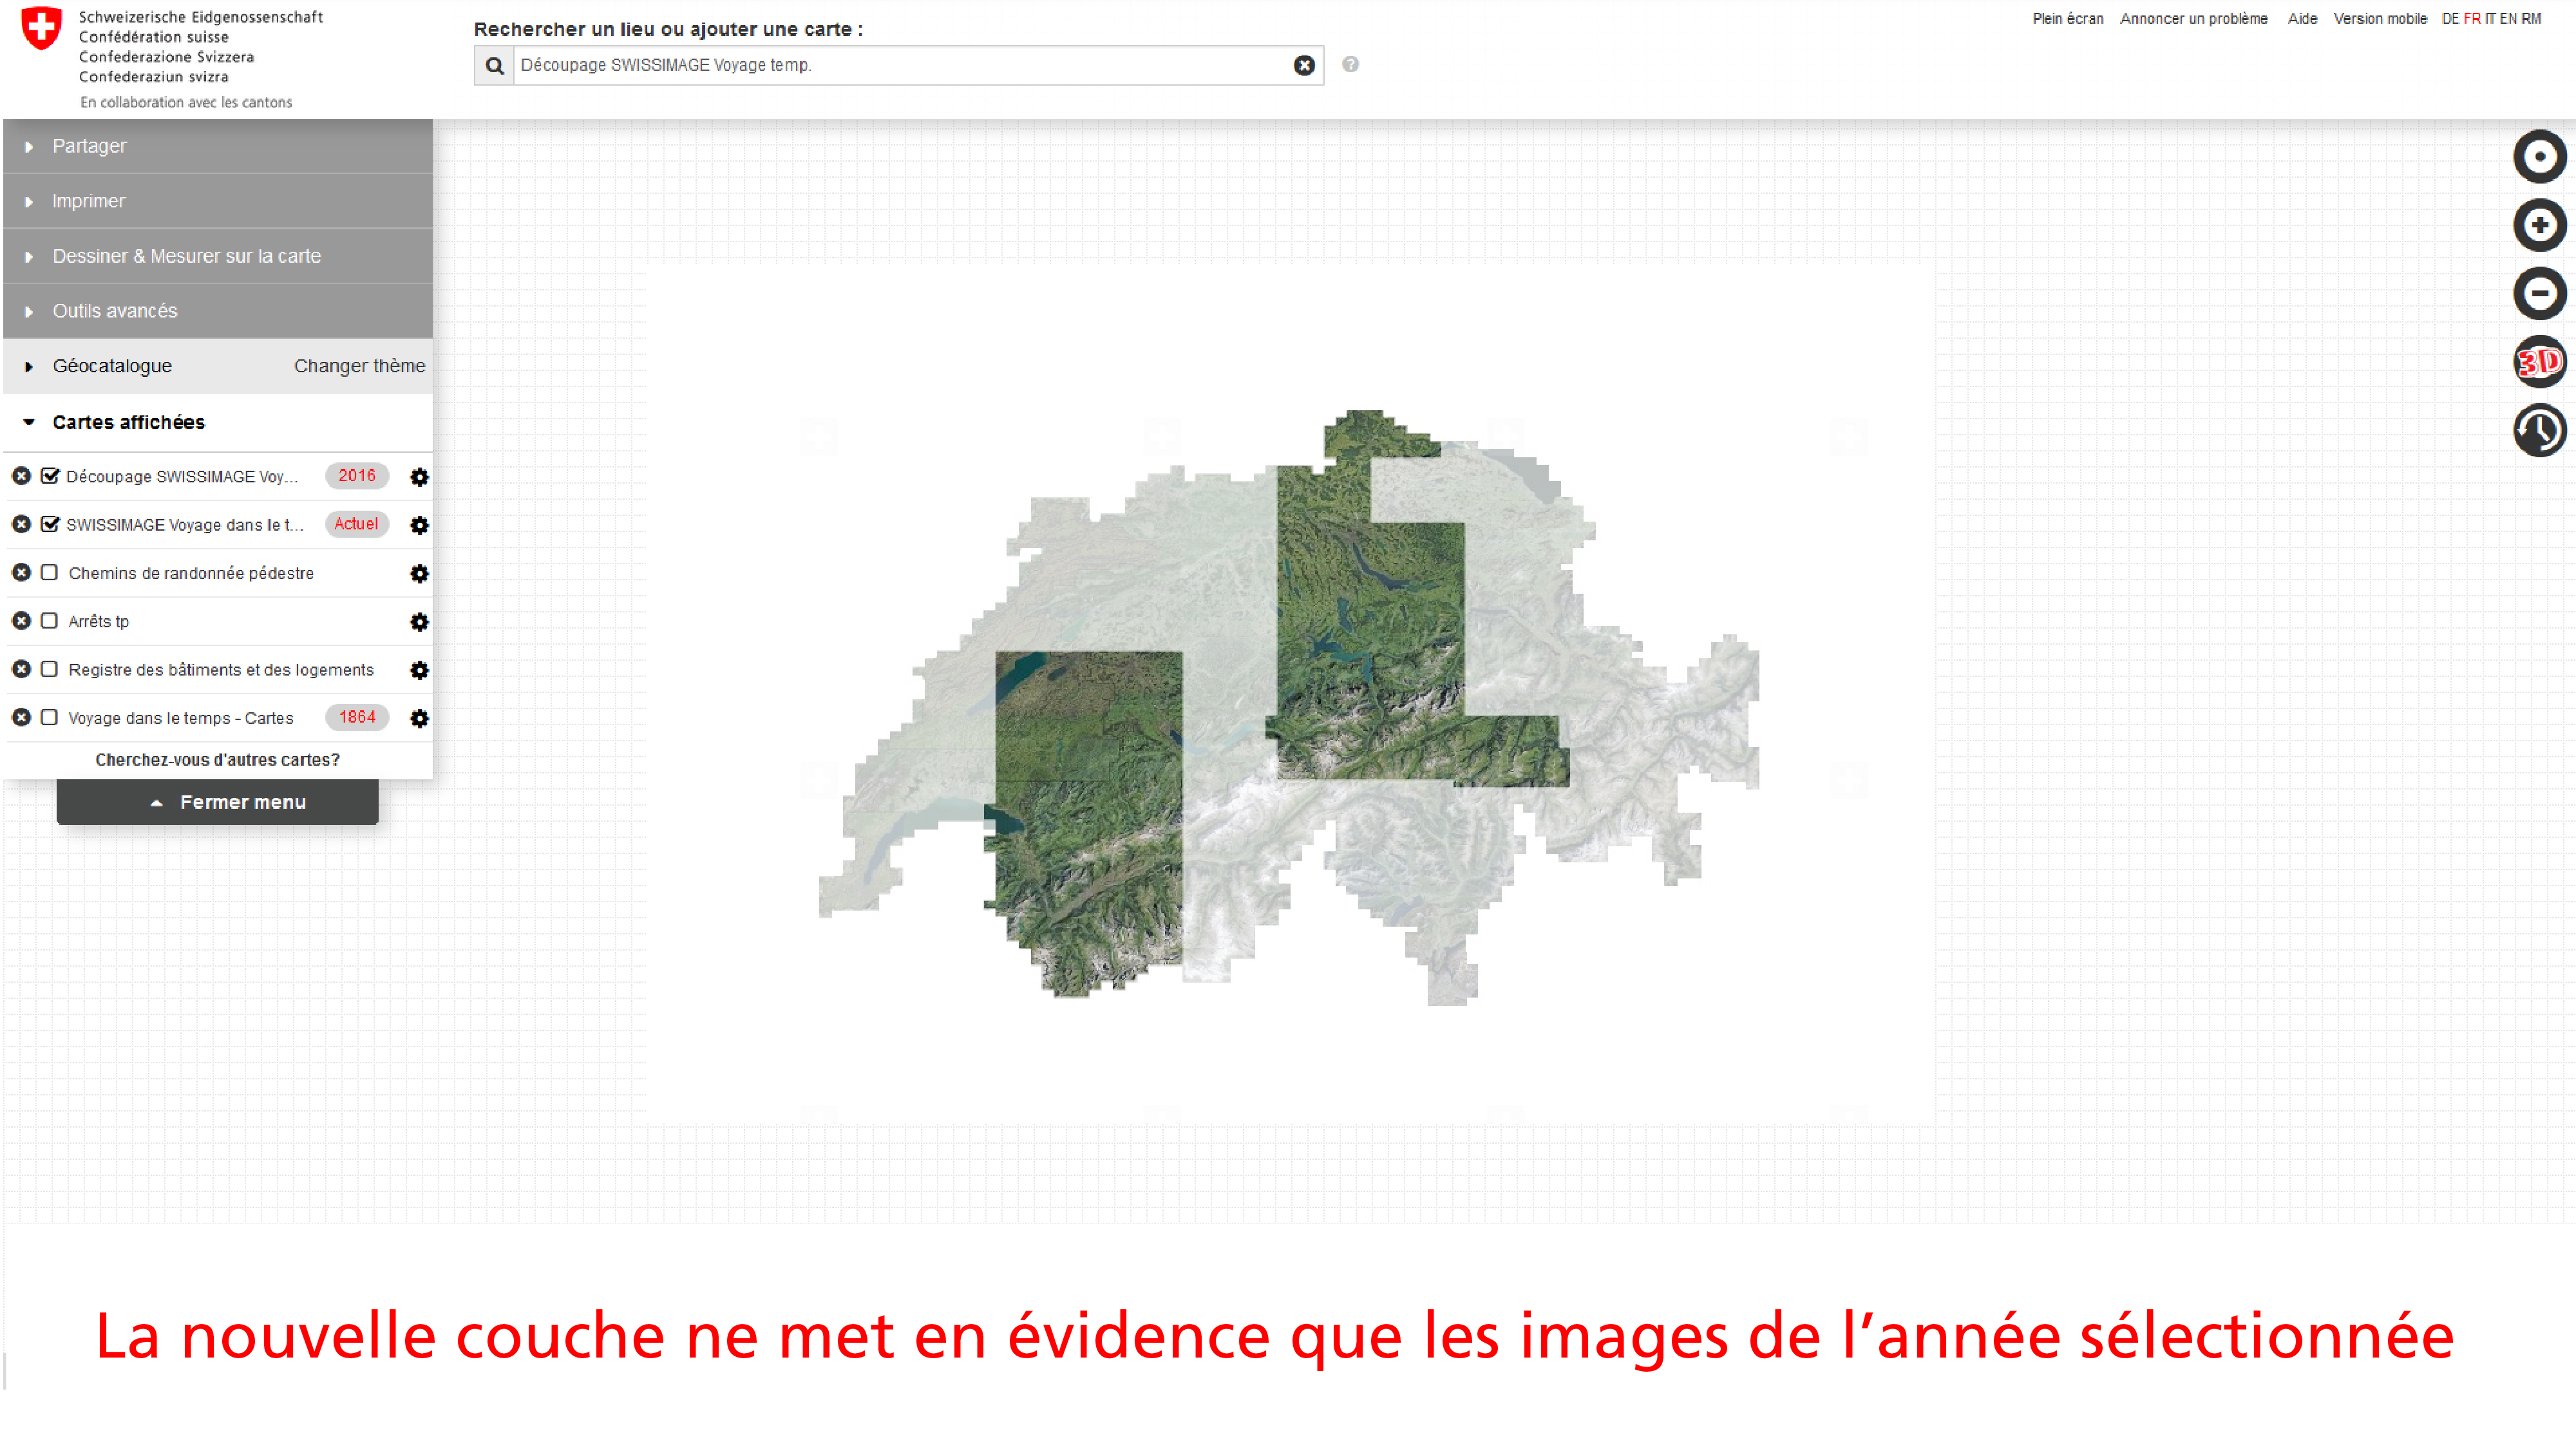Remove the Chemins de randonnée pédestre layer

pos(21,573)
